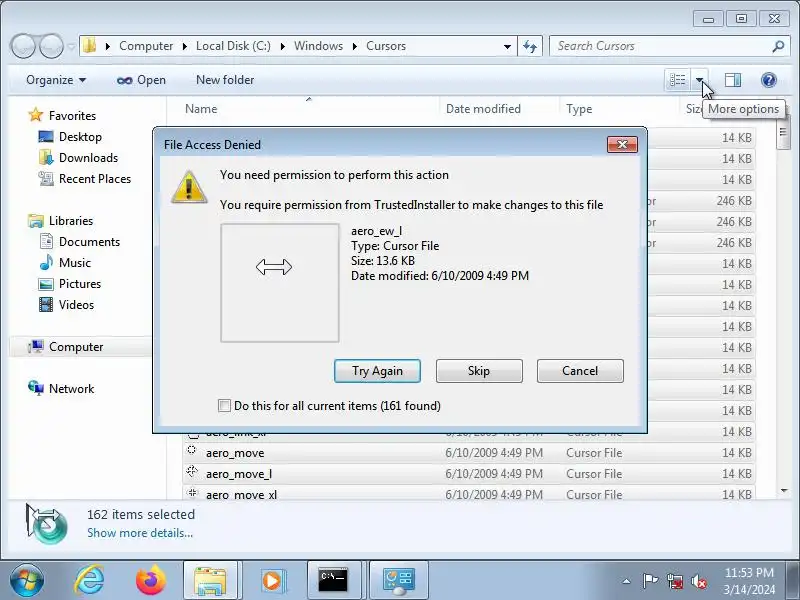Viewport: 800px width, 600px height.
Task: Select Libraries in the navigation pane
Action: (x=71, y=221)
